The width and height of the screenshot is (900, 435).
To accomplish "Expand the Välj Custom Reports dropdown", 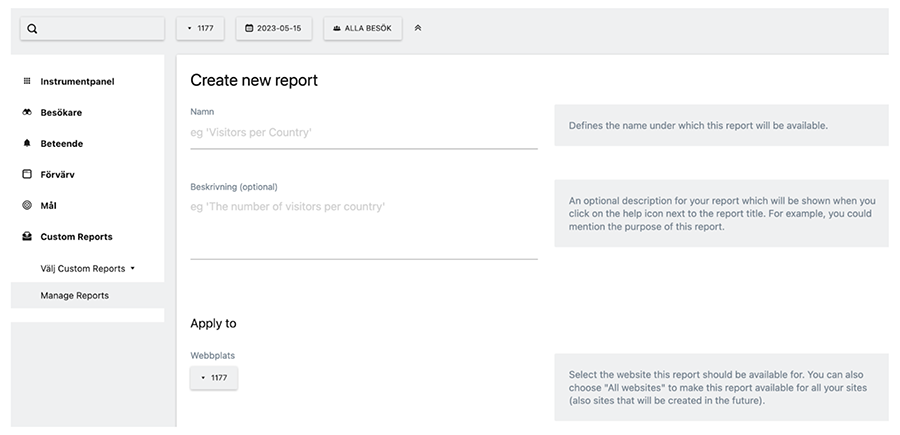I will pos(87,268).
